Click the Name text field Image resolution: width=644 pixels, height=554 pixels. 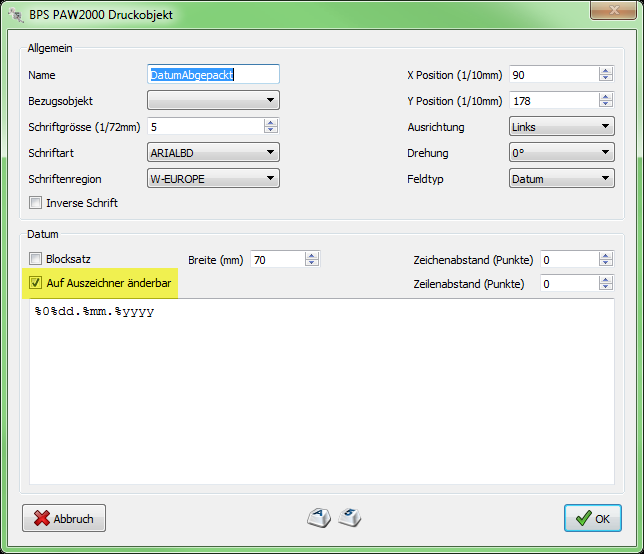coord(213,74)
